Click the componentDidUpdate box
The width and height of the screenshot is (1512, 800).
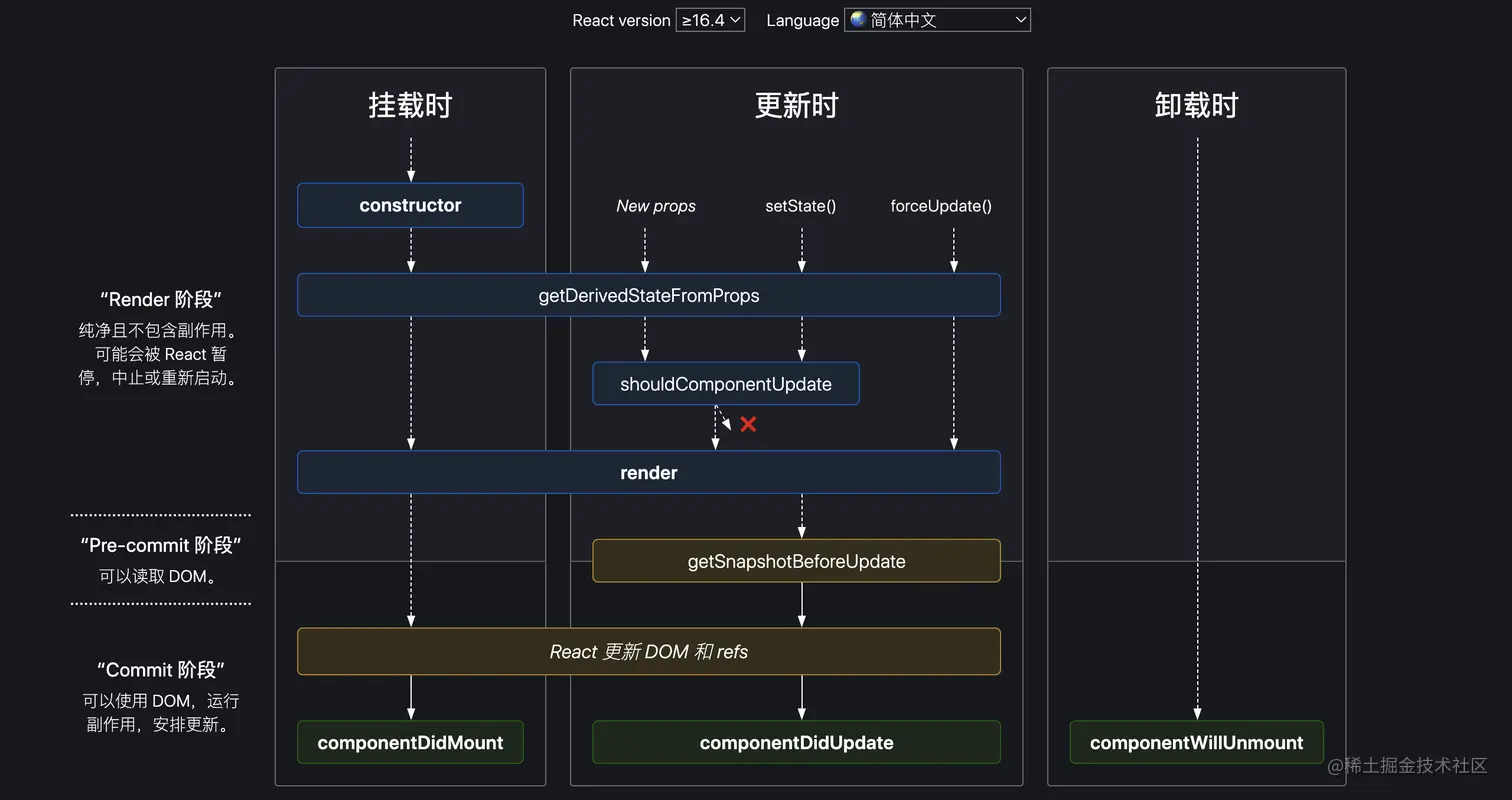(x=796, y=742)
